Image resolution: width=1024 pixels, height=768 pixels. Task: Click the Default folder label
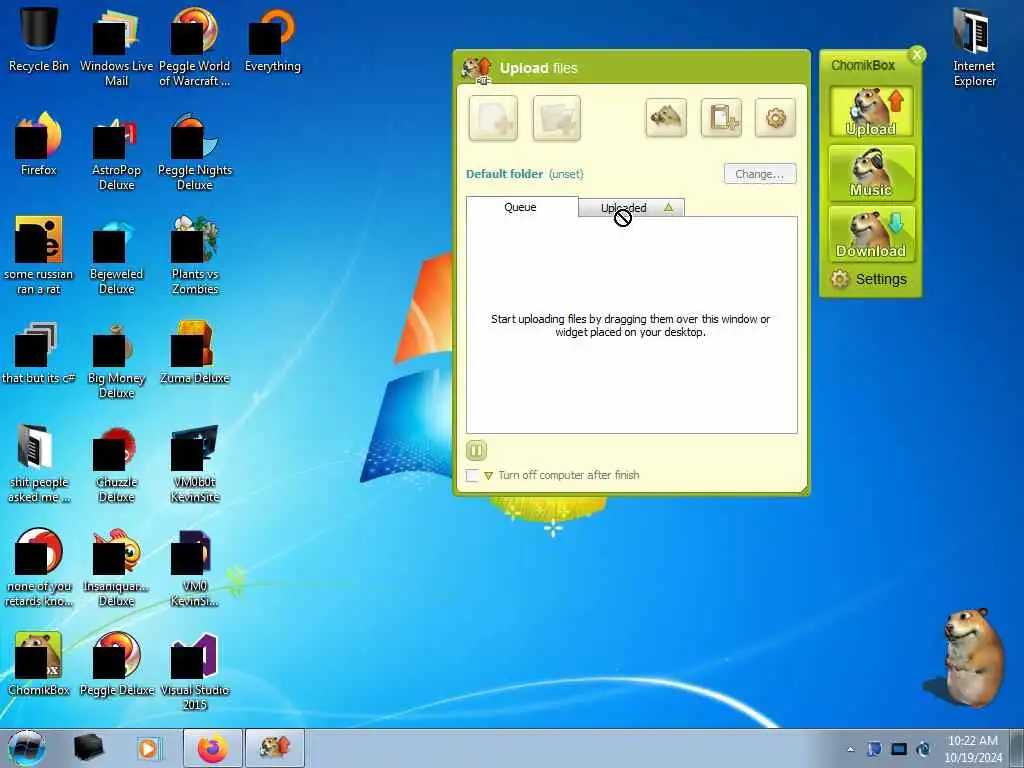tap(504, 174)
